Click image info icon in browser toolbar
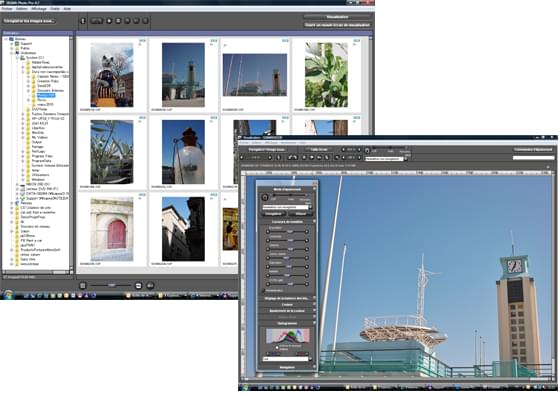560x393 pixels. (83, 21)
